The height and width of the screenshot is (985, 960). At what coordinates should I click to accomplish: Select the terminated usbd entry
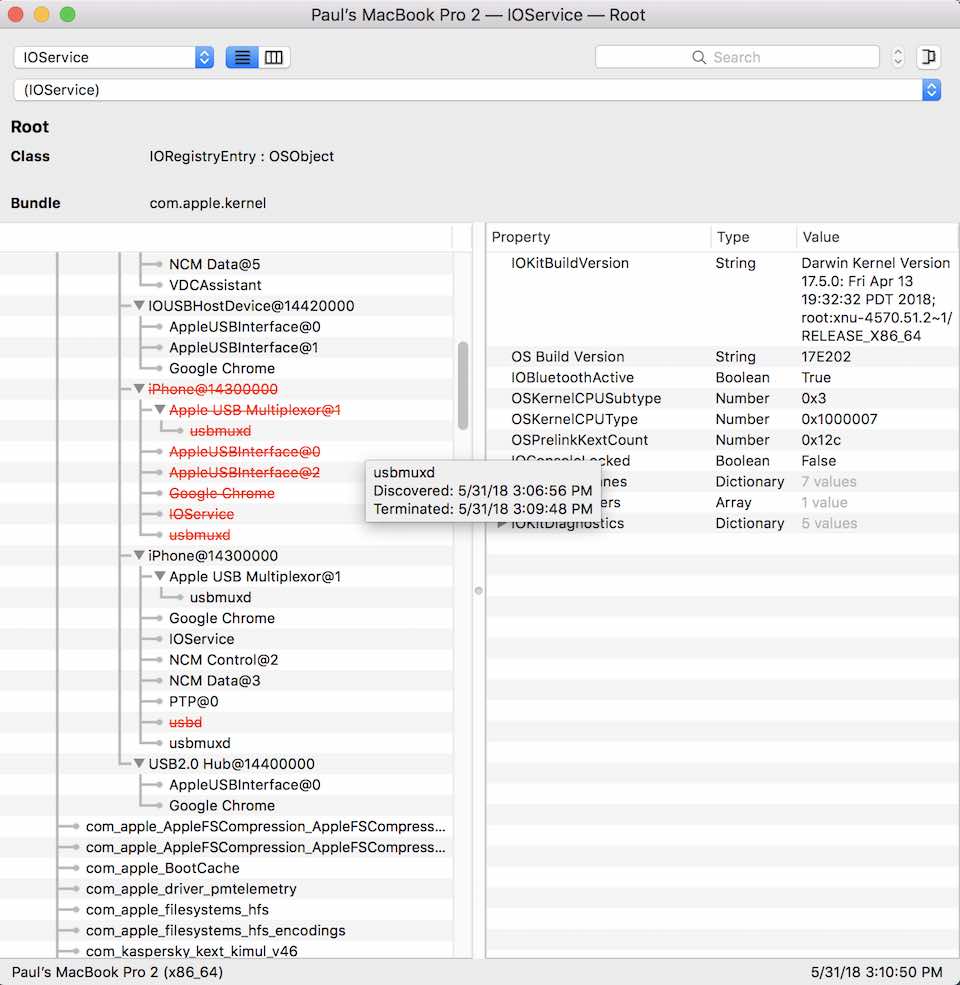point(185,722)
